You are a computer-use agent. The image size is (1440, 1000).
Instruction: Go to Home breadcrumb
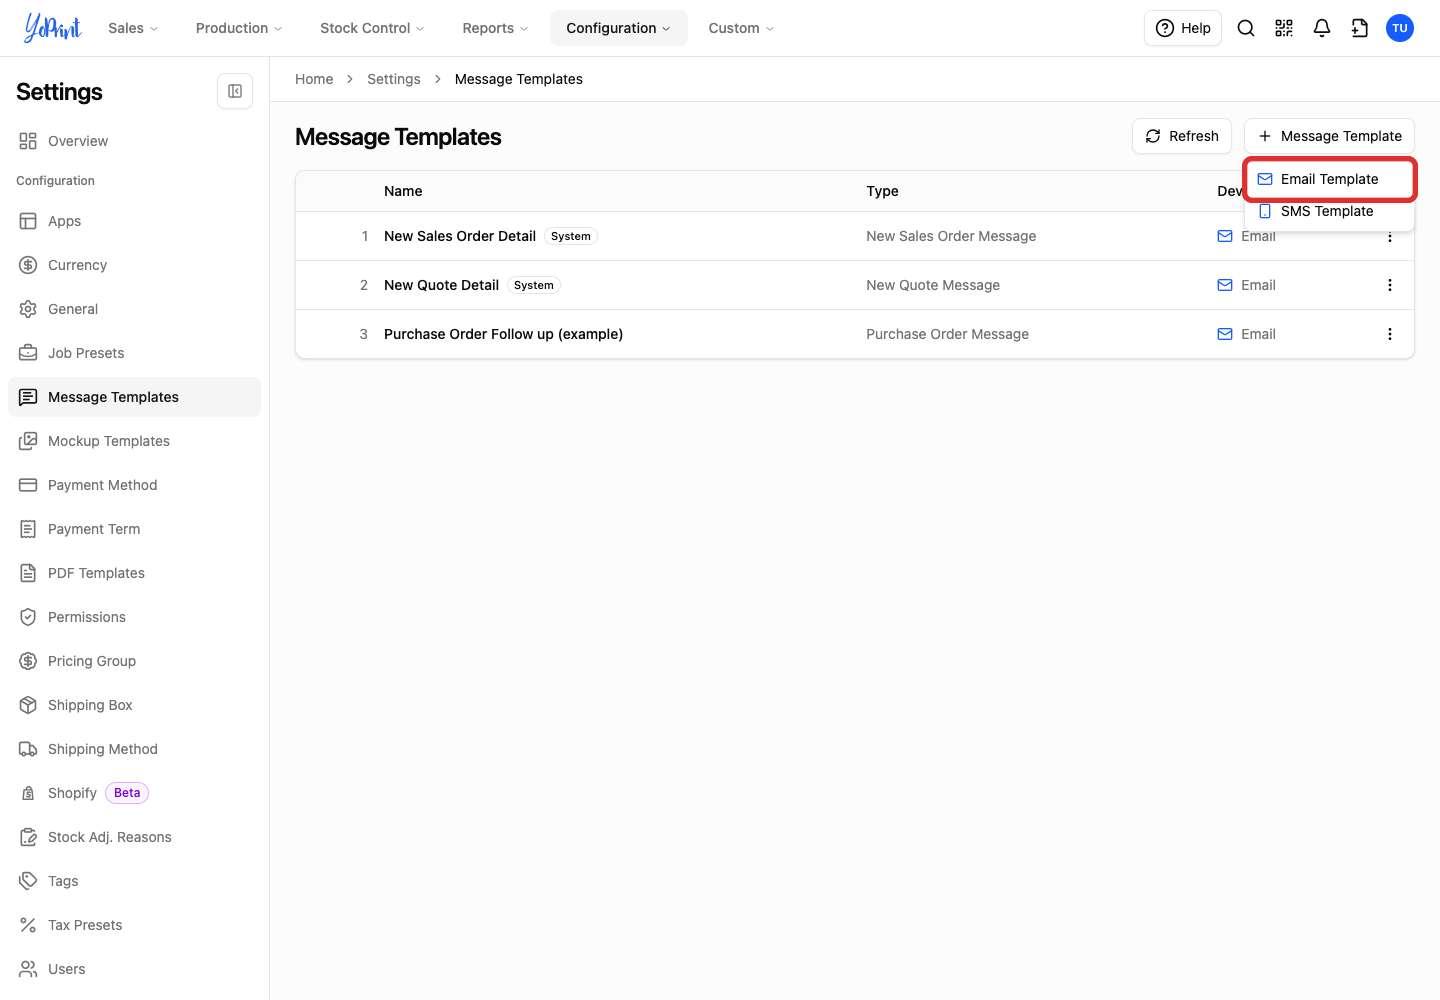[314, 79]
